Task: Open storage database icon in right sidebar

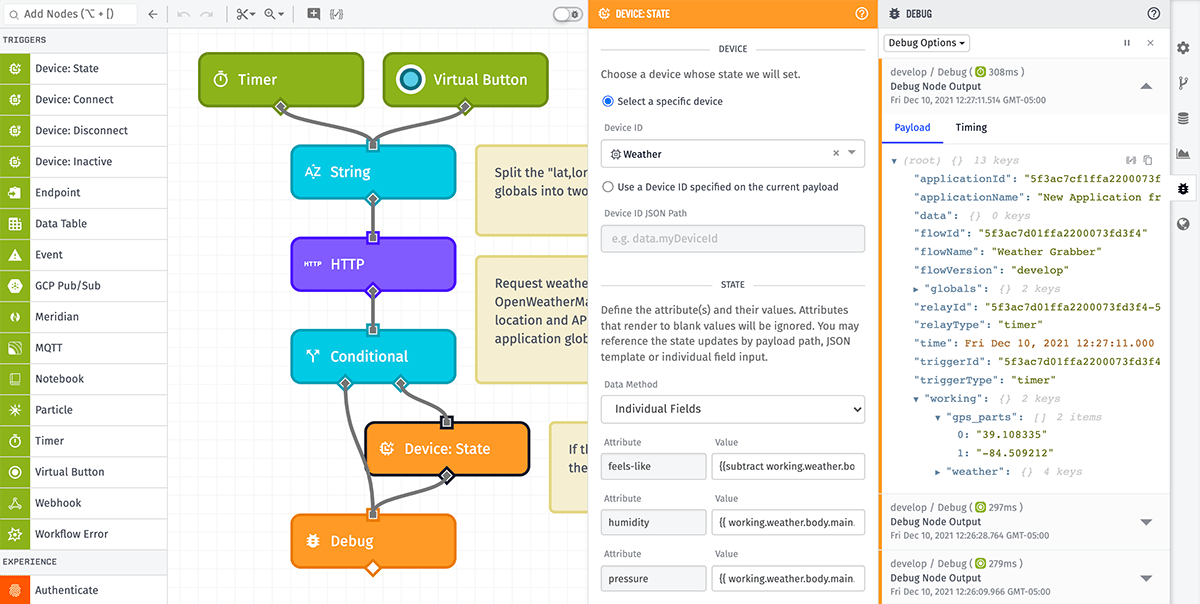Action: (x=1183, y=118)
